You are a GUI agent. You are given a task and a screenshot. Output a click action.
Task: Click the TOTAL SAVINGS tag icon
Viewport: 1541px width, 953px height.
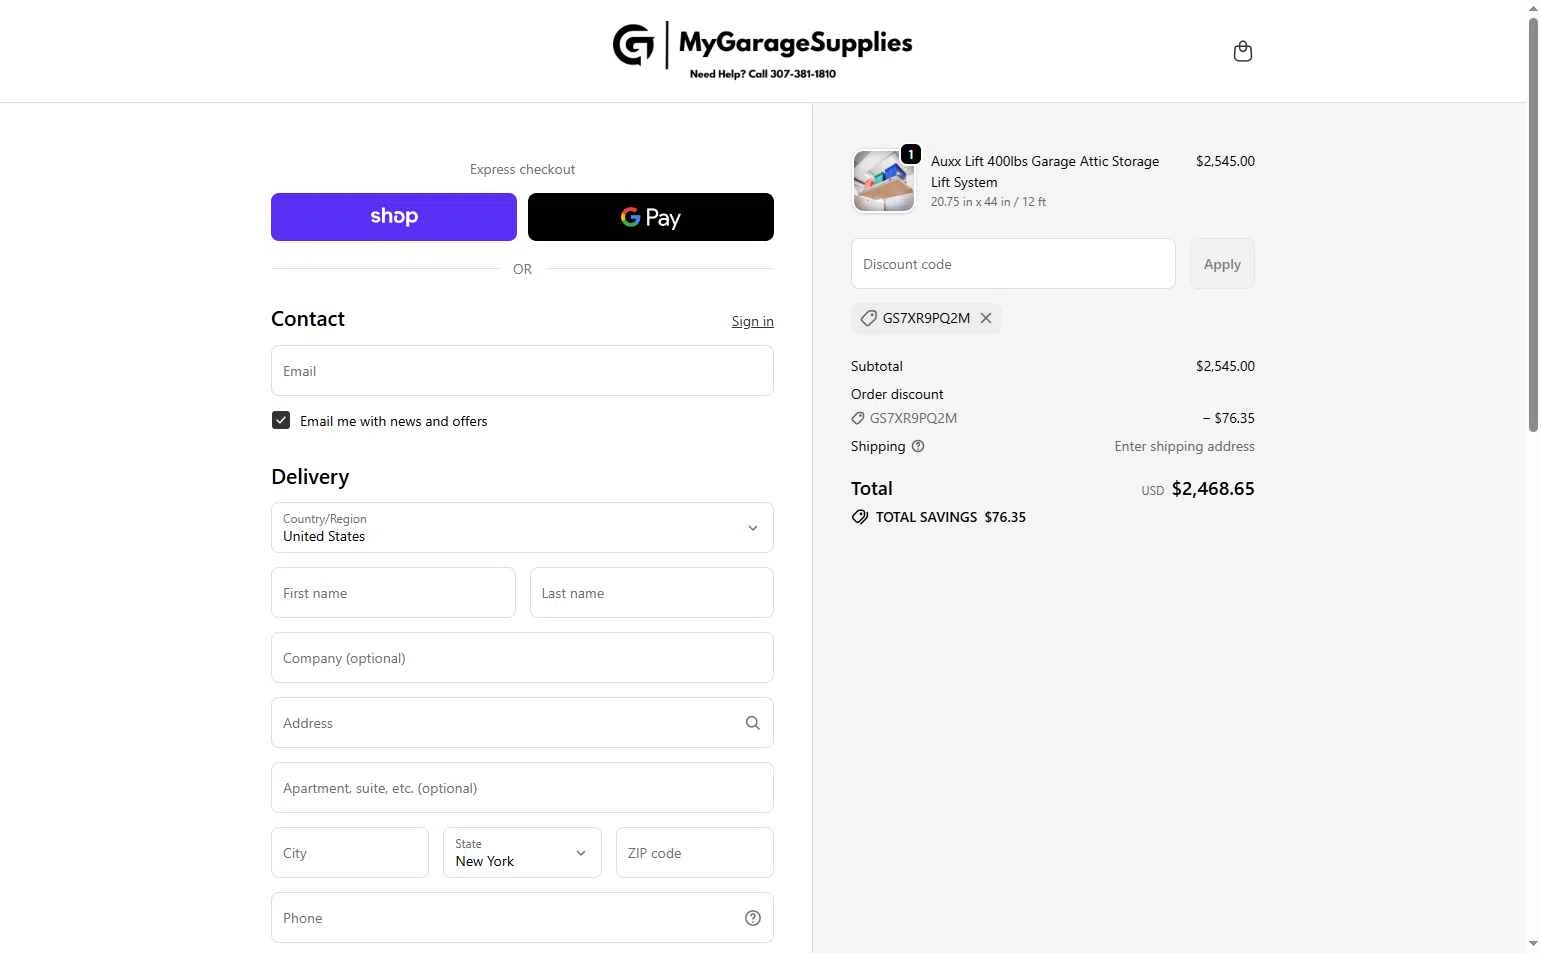[860, 517]
